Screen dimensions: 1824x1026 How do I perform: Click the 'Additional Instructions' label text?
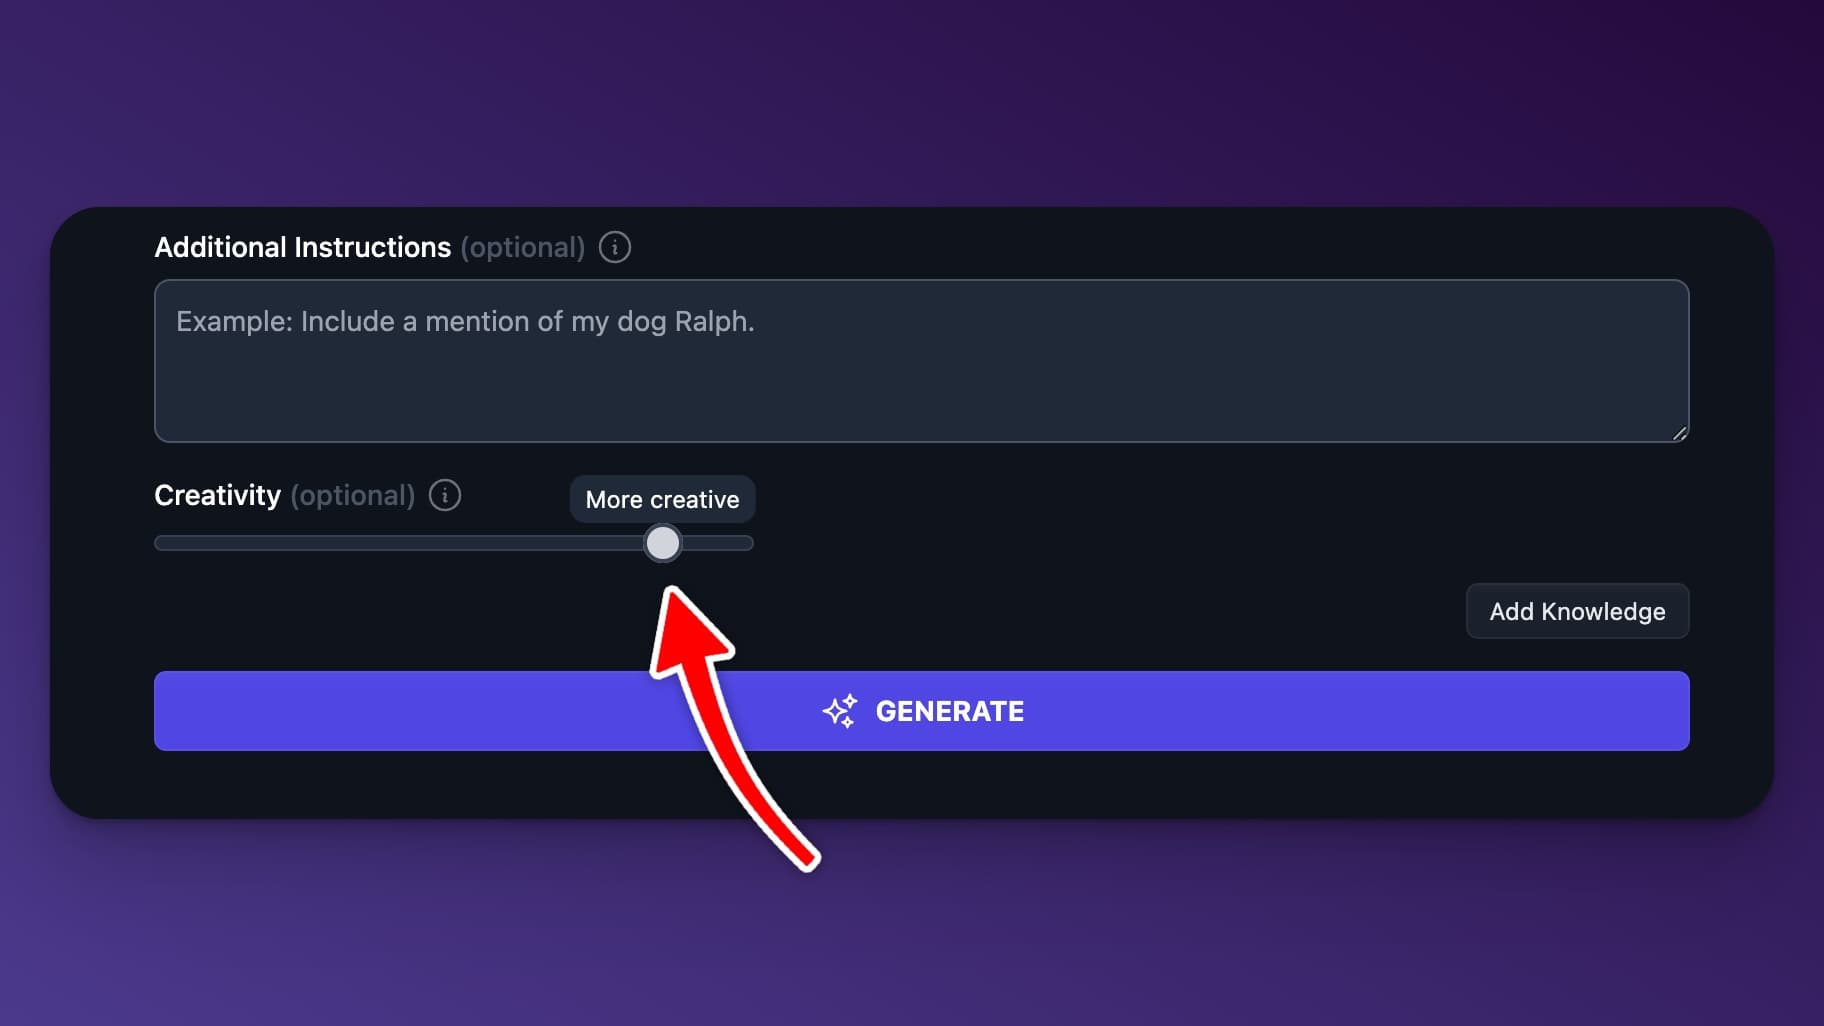point(302,247)
